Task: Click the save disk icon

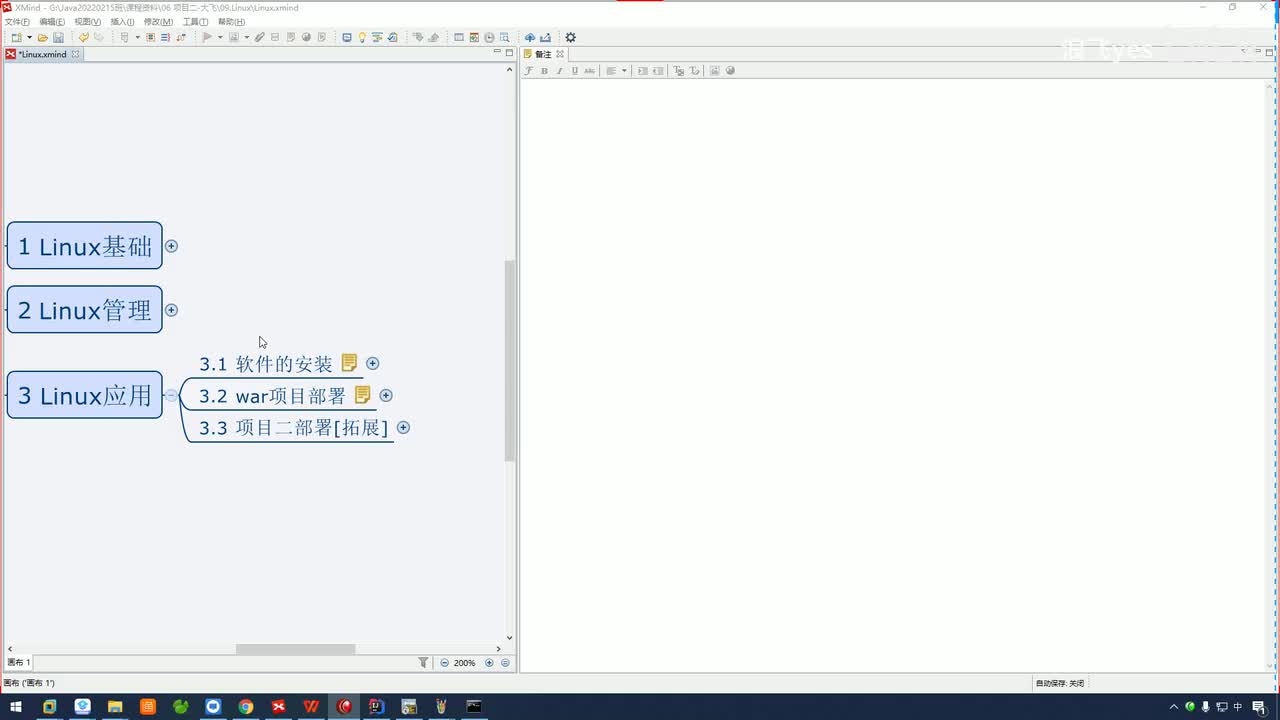Action: [x=58, y=38]
